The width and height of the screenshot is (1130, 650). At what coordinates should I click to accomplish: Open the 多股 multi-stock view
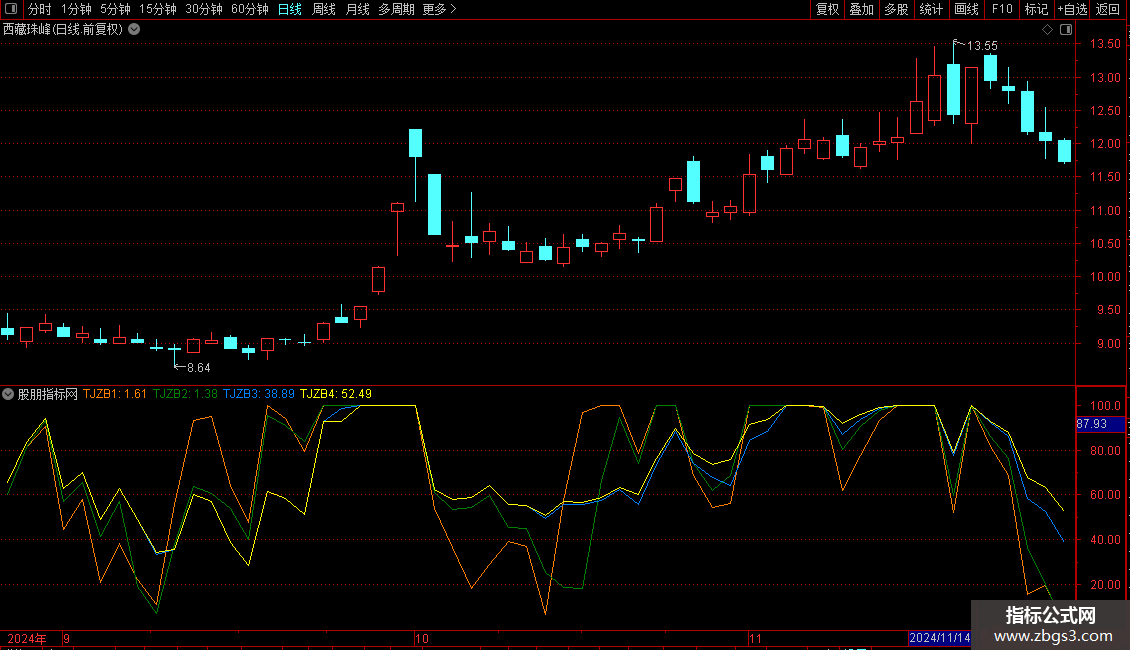(897, 9)
